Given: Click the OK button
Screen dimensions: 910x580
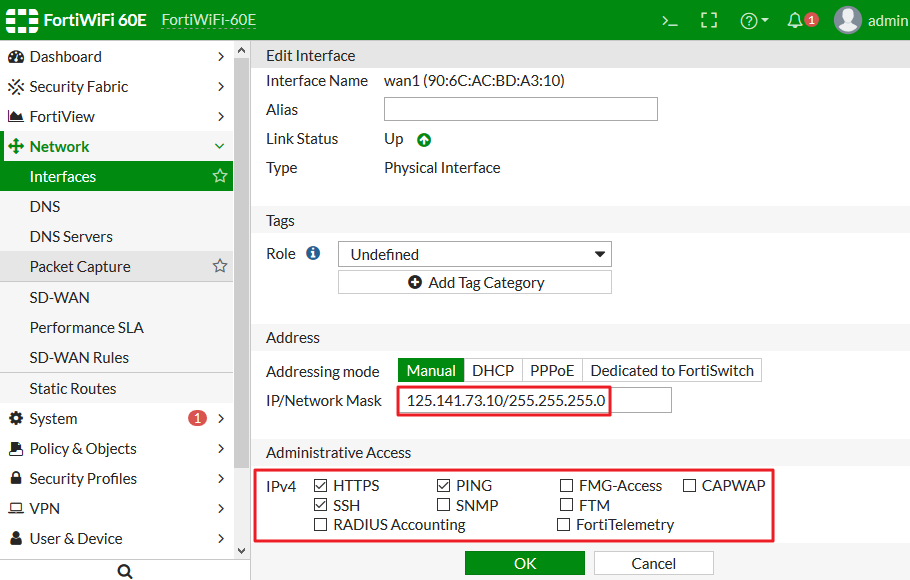Looking at the screenshot, I should tap(525, 563).
